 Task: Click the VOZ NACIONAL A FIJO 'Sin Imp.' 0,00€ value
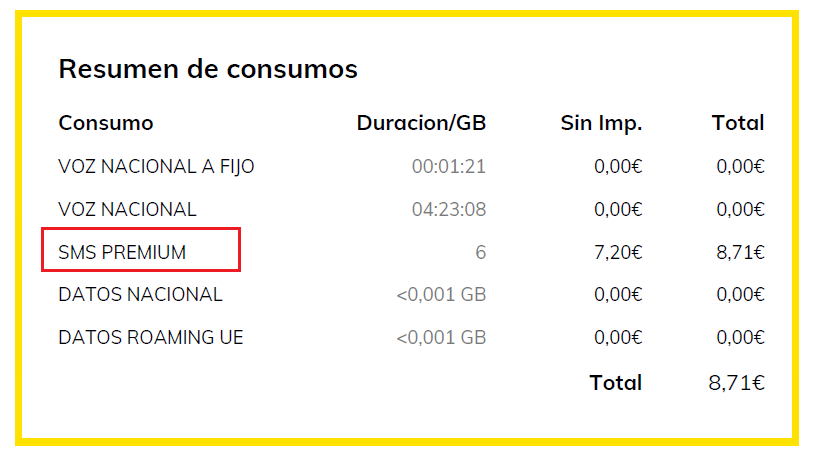(x=618, y=167)
